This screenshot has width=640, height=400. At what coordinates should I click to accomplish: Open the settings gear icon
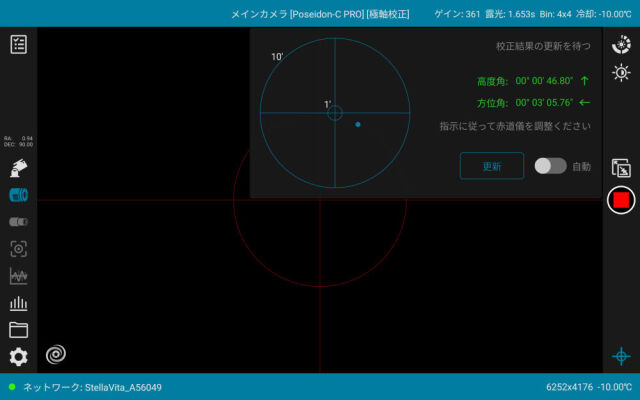(x=18, y=357)
